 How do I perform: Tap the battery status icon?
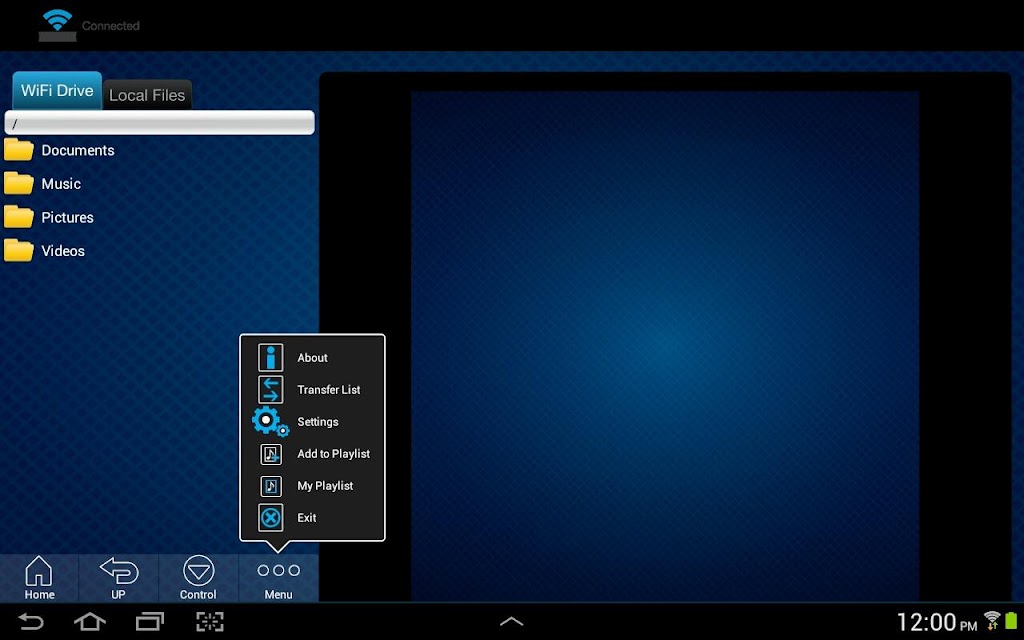coord(1012,620)
